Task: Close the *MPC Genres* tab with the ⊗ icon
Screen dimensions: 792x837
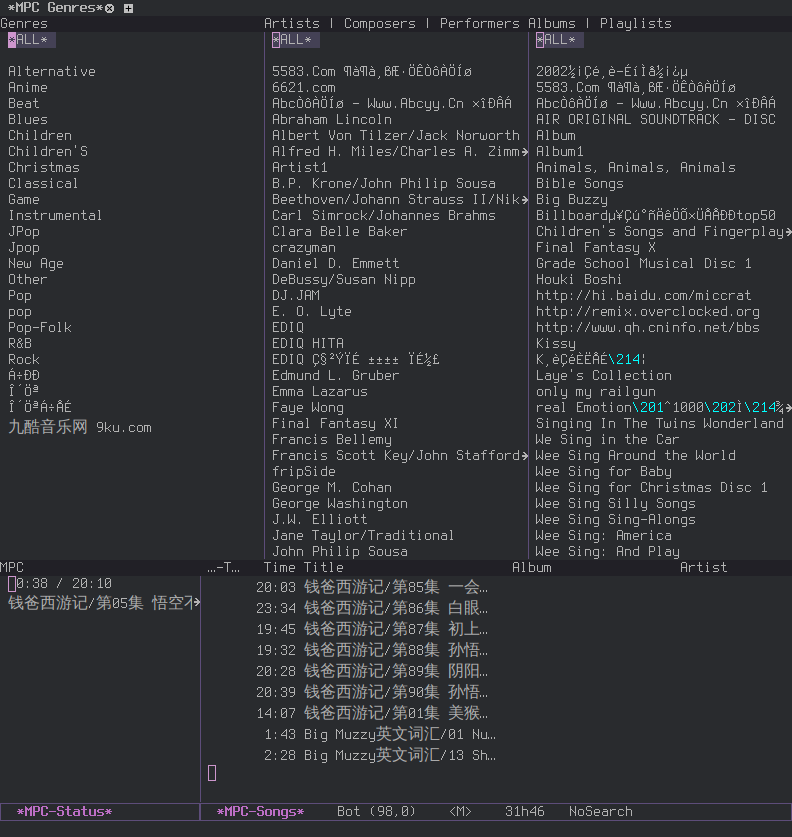Action: [x=110, y=7]
